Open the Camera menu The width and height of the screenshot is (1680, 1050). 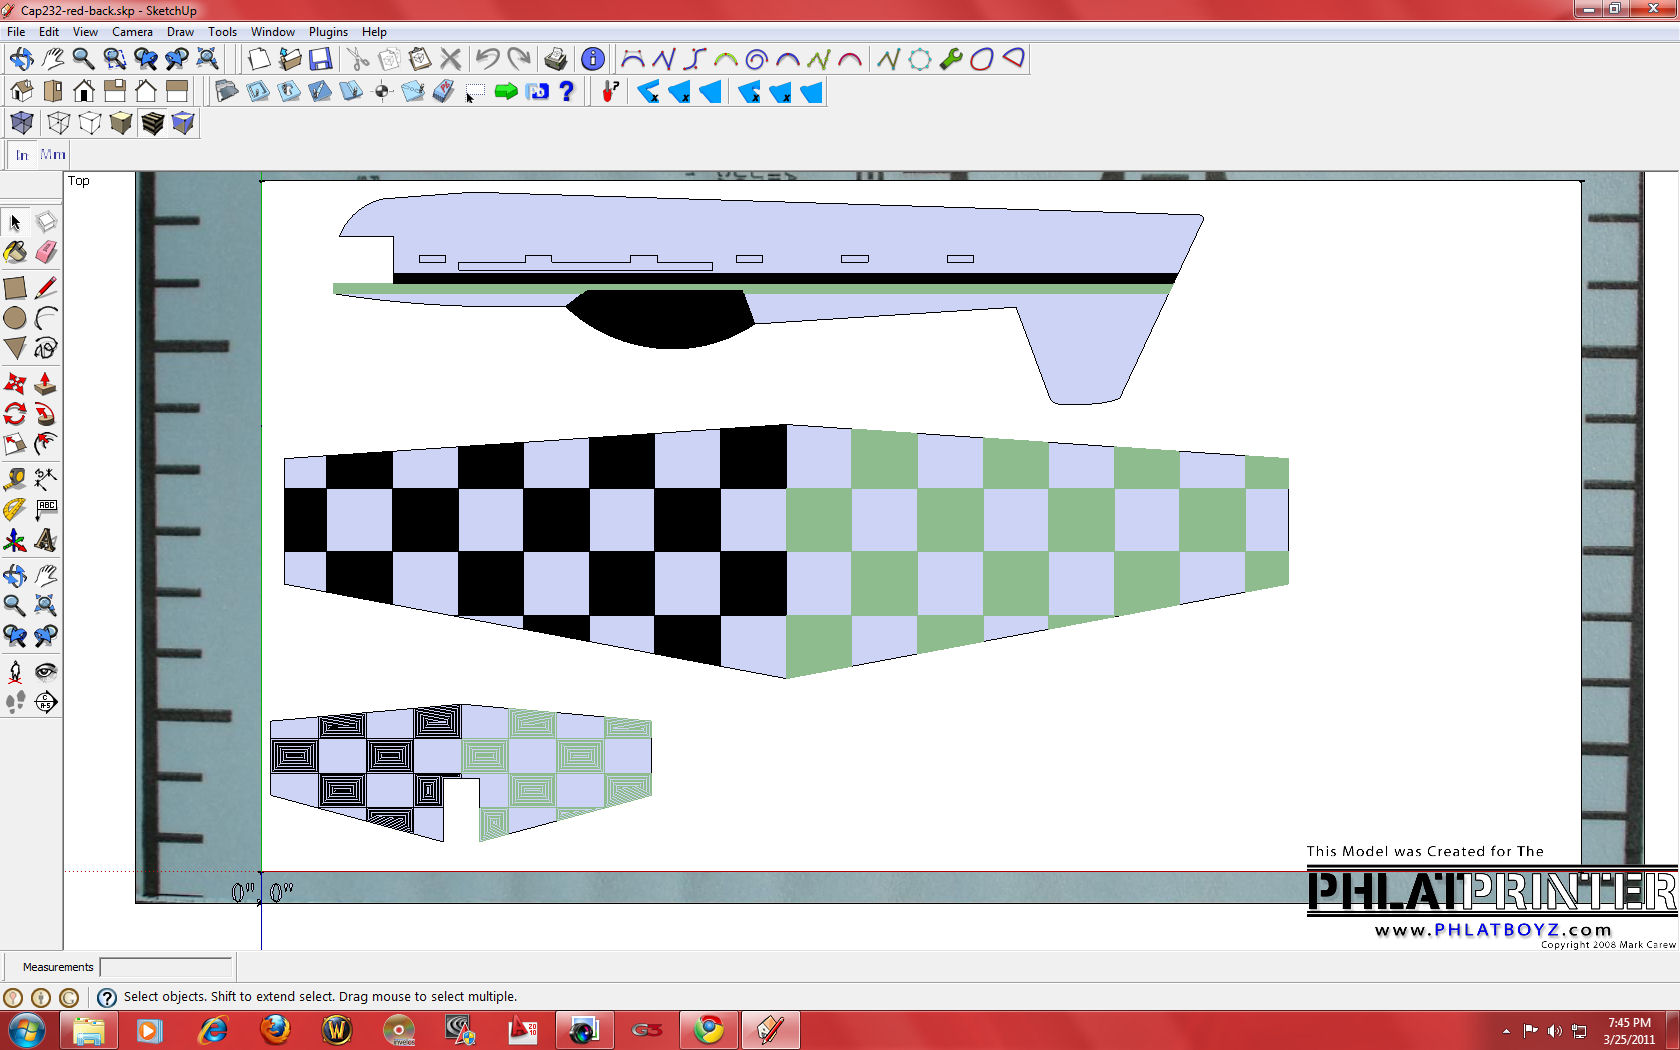tap(132, 32)
